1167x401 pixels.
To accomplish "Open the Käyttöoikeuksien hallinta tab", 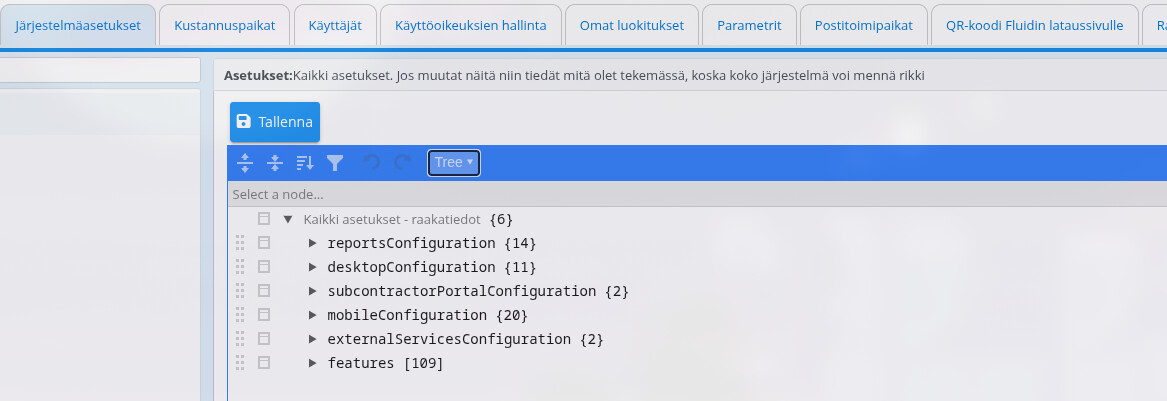I will click(x=471, y=26).
